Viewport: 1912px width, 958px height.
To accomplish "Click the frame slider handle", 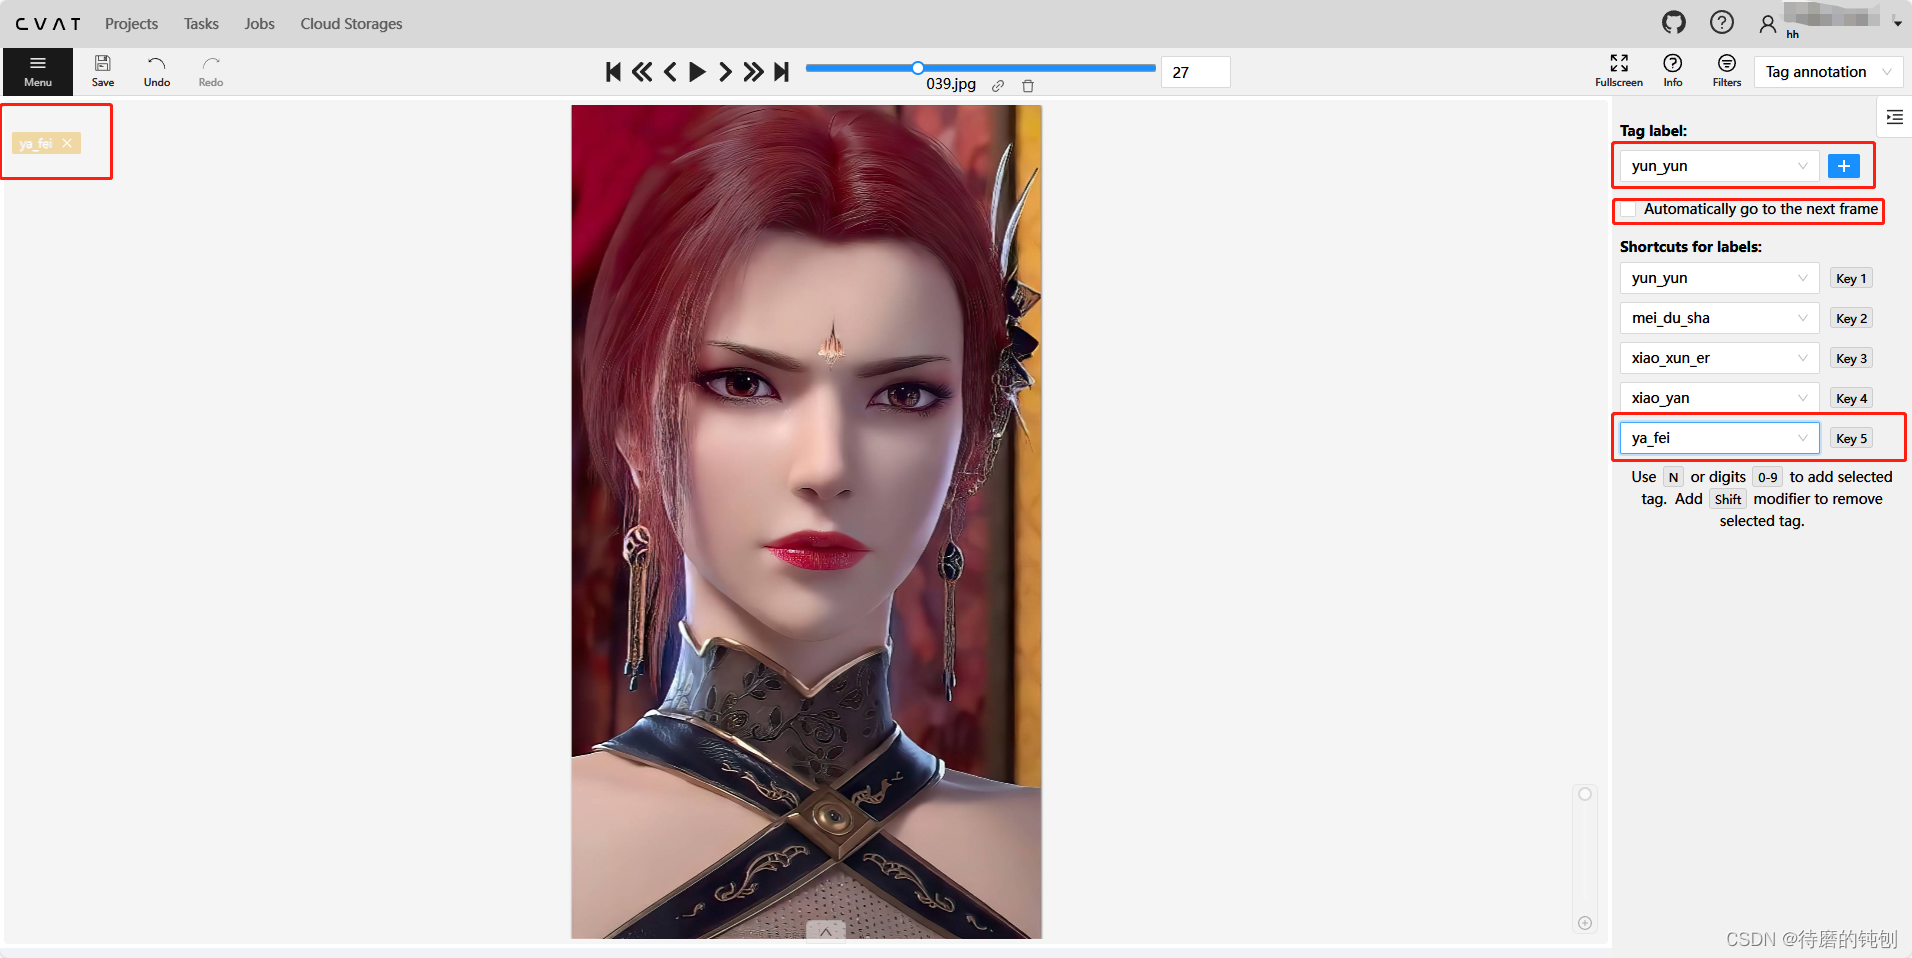I will point(918,68).
